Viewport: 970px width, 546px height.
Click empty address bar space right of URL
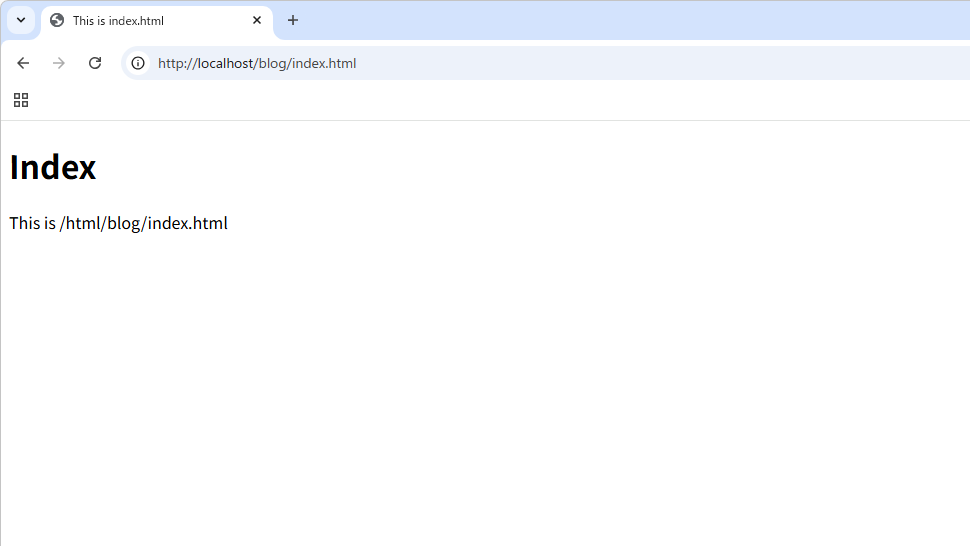700,63
